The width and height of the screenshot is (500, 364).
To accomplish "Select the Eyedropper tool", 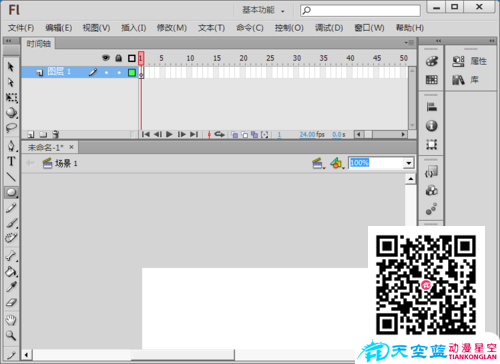I will coord(11,287).
